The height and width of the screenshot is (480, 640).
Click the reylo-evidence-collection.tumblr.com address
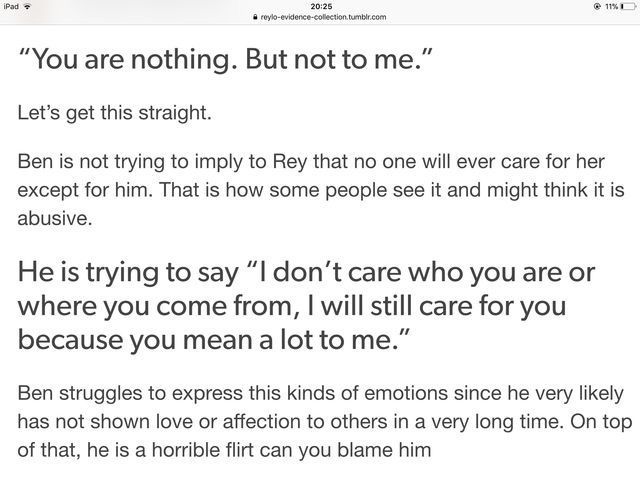tap(323, 17)
